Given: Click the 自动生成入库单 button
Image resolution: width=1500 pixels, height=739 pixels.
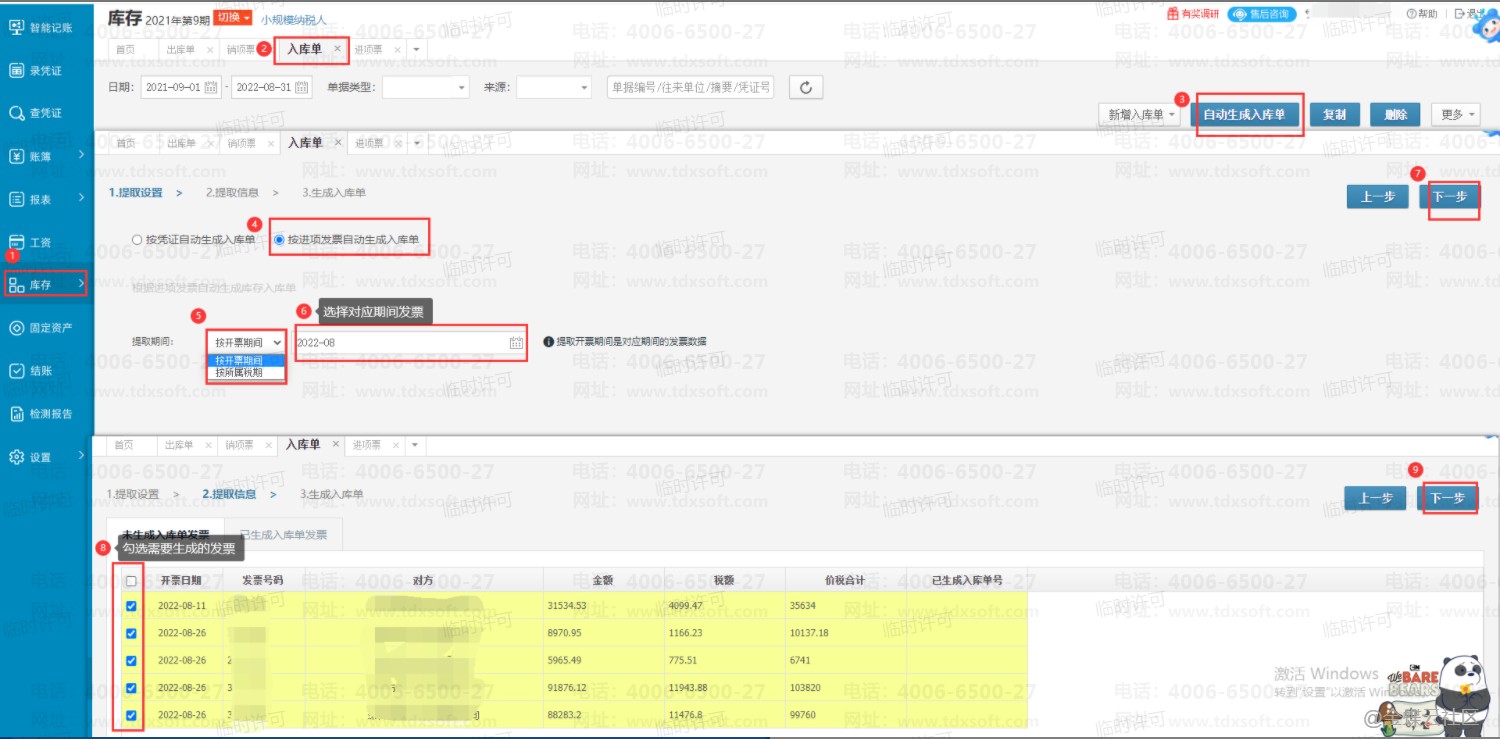Looking at the screenshot, I should pos(1243,115).
